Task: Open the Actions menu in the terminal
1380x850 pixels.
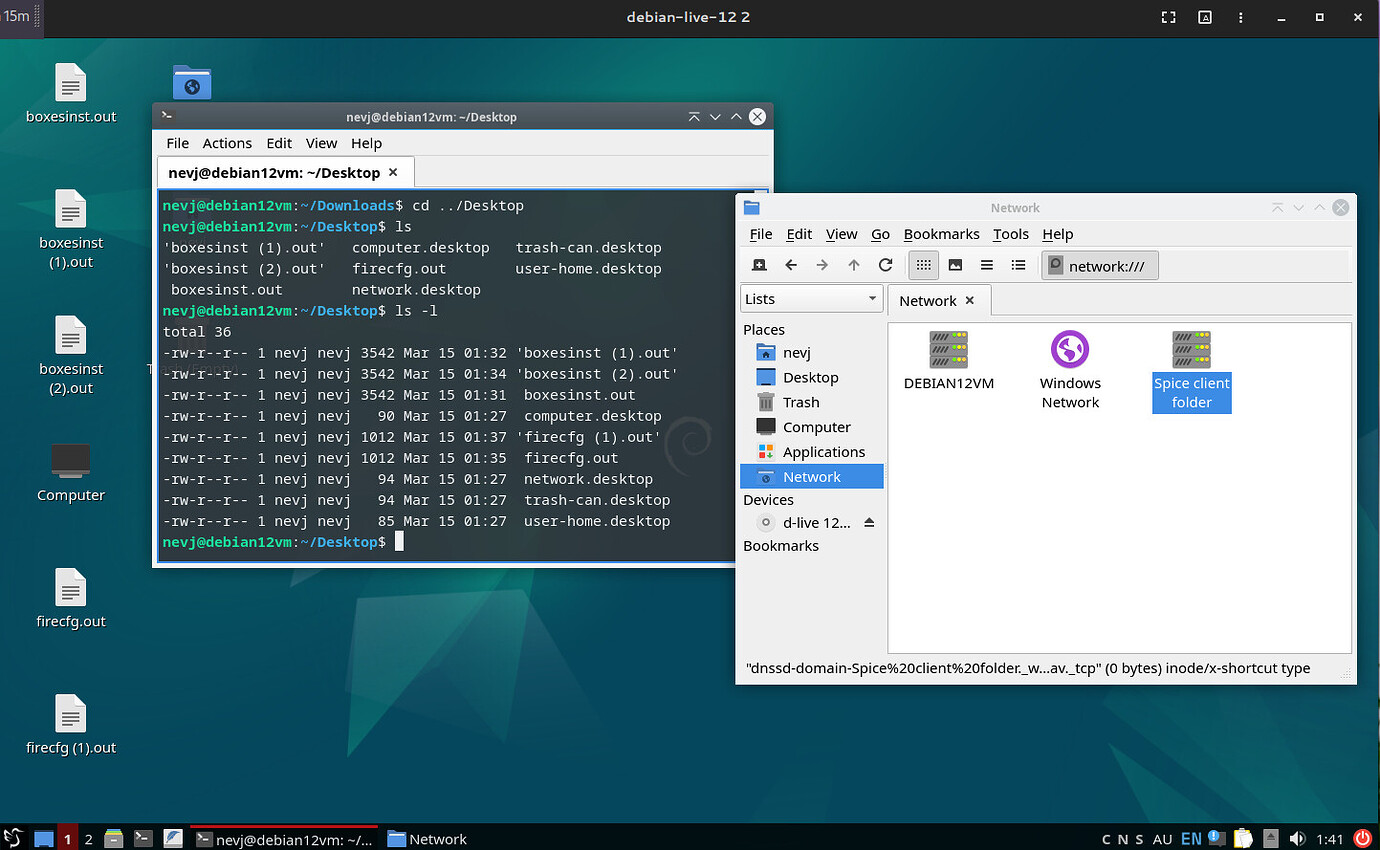Action: 227,143
